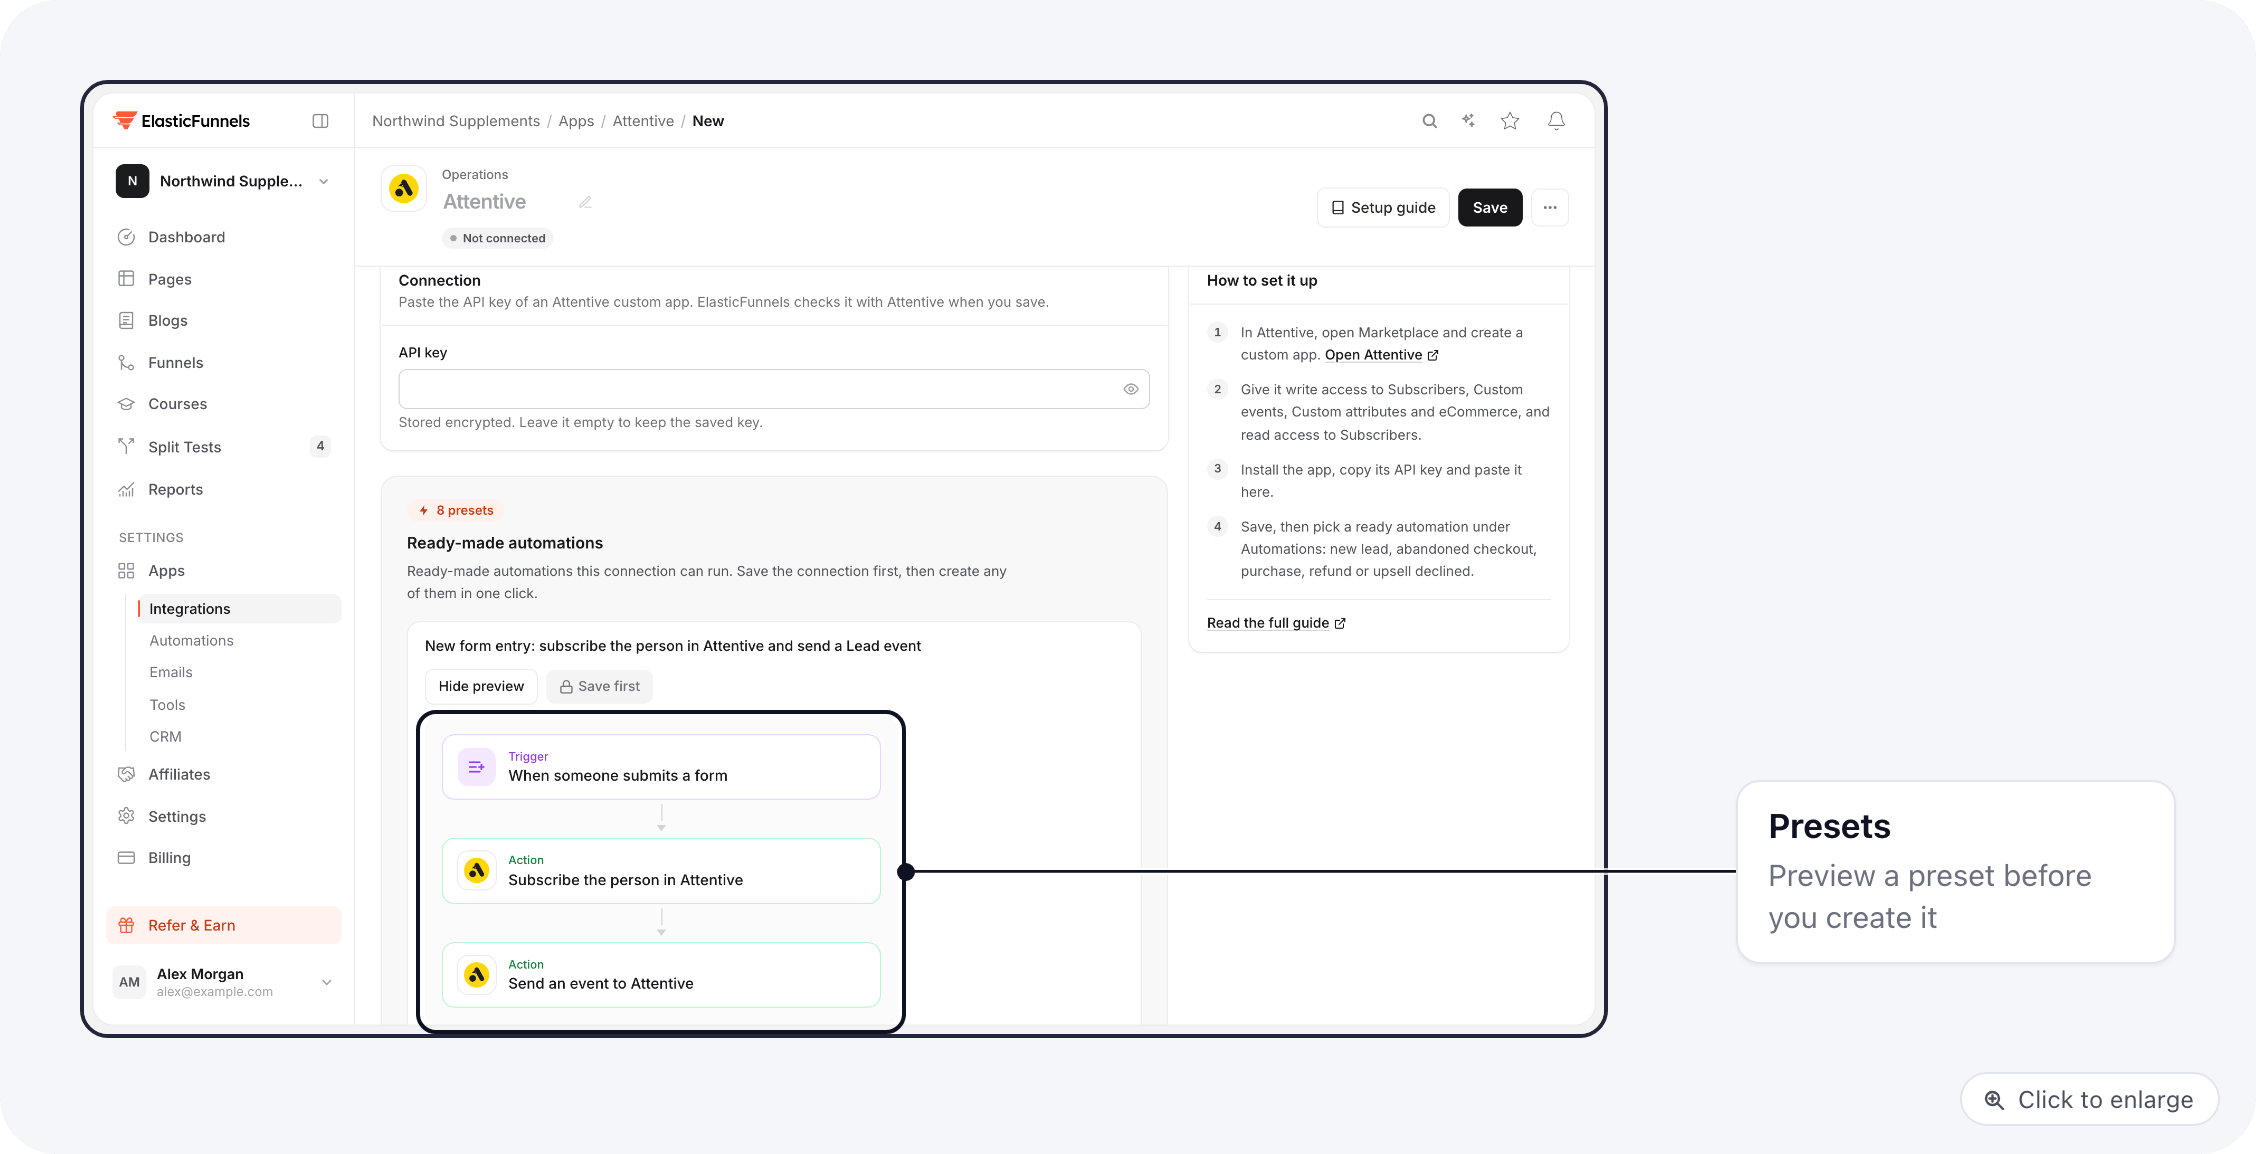
Task: Open Emails sub-item
Action: tap(240, 673)
